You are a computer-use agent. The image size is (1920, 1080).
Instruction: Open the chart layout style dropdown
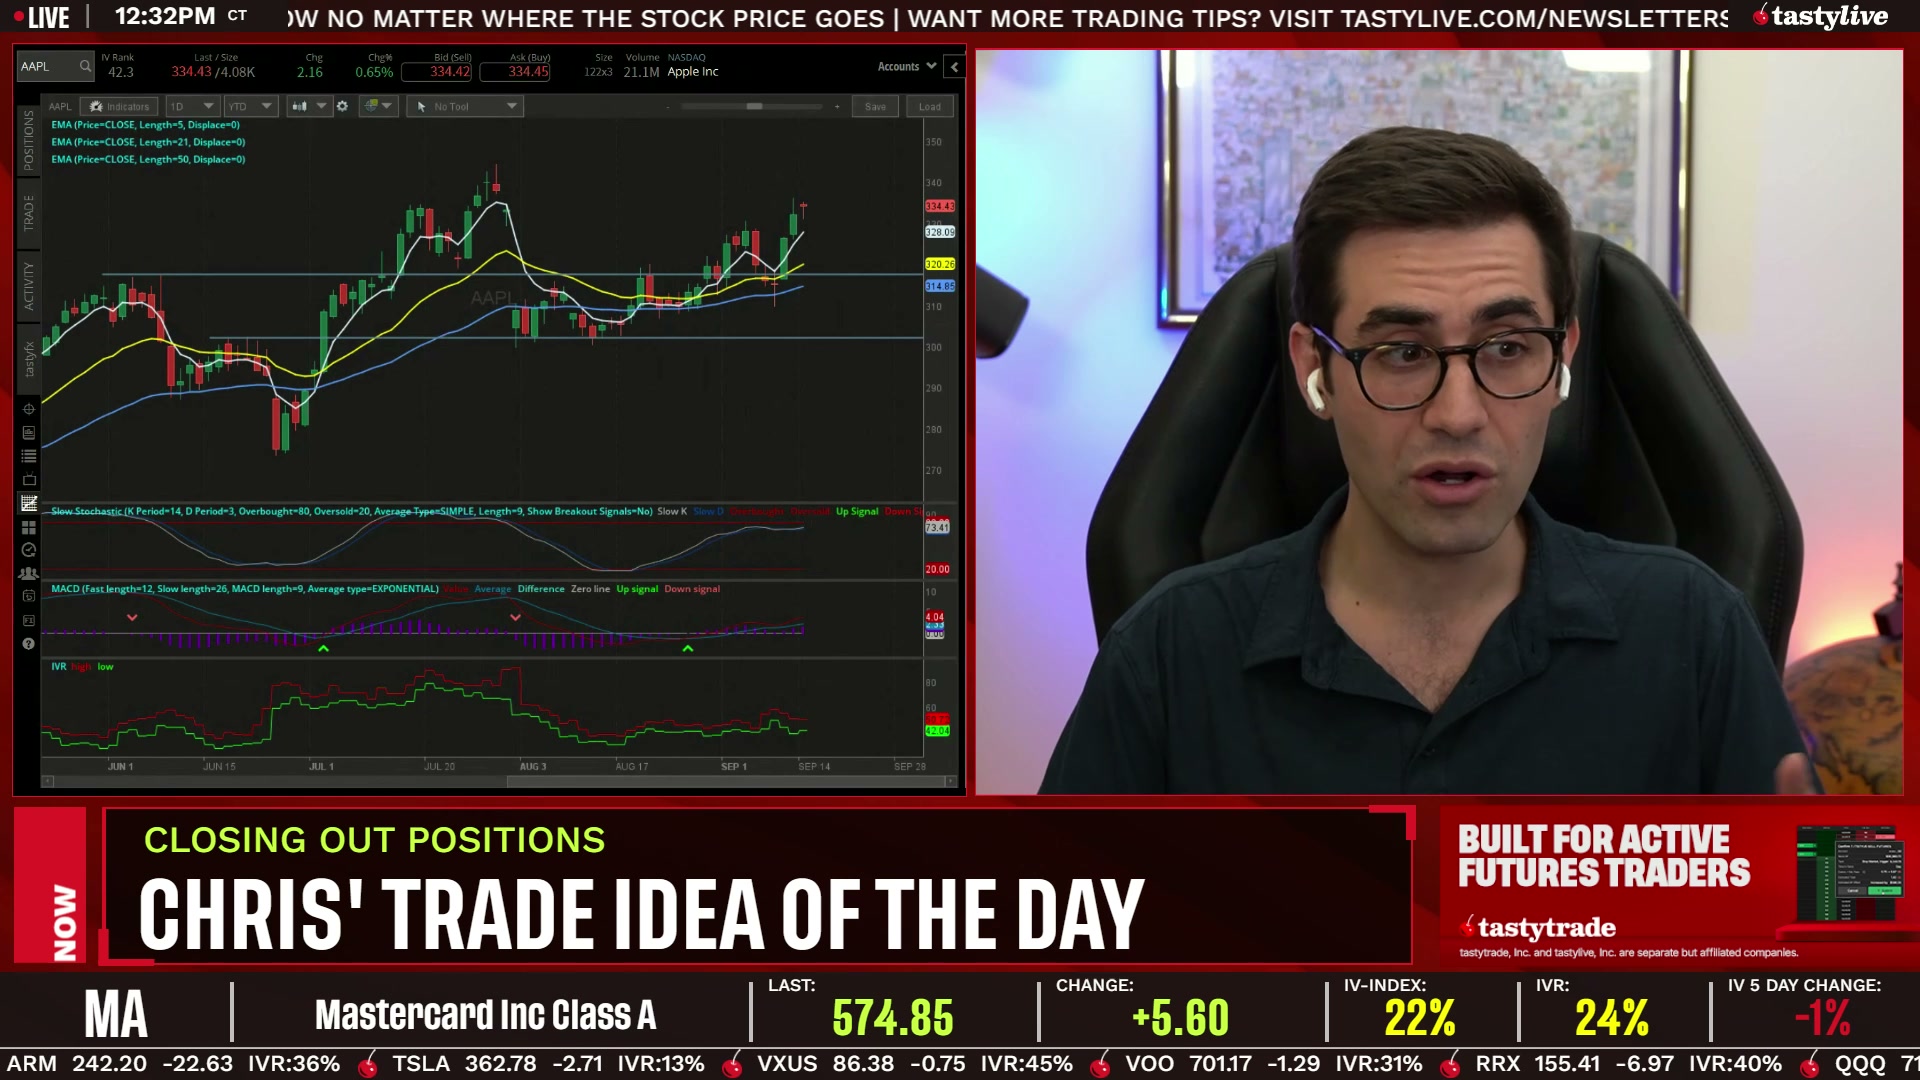379,106
